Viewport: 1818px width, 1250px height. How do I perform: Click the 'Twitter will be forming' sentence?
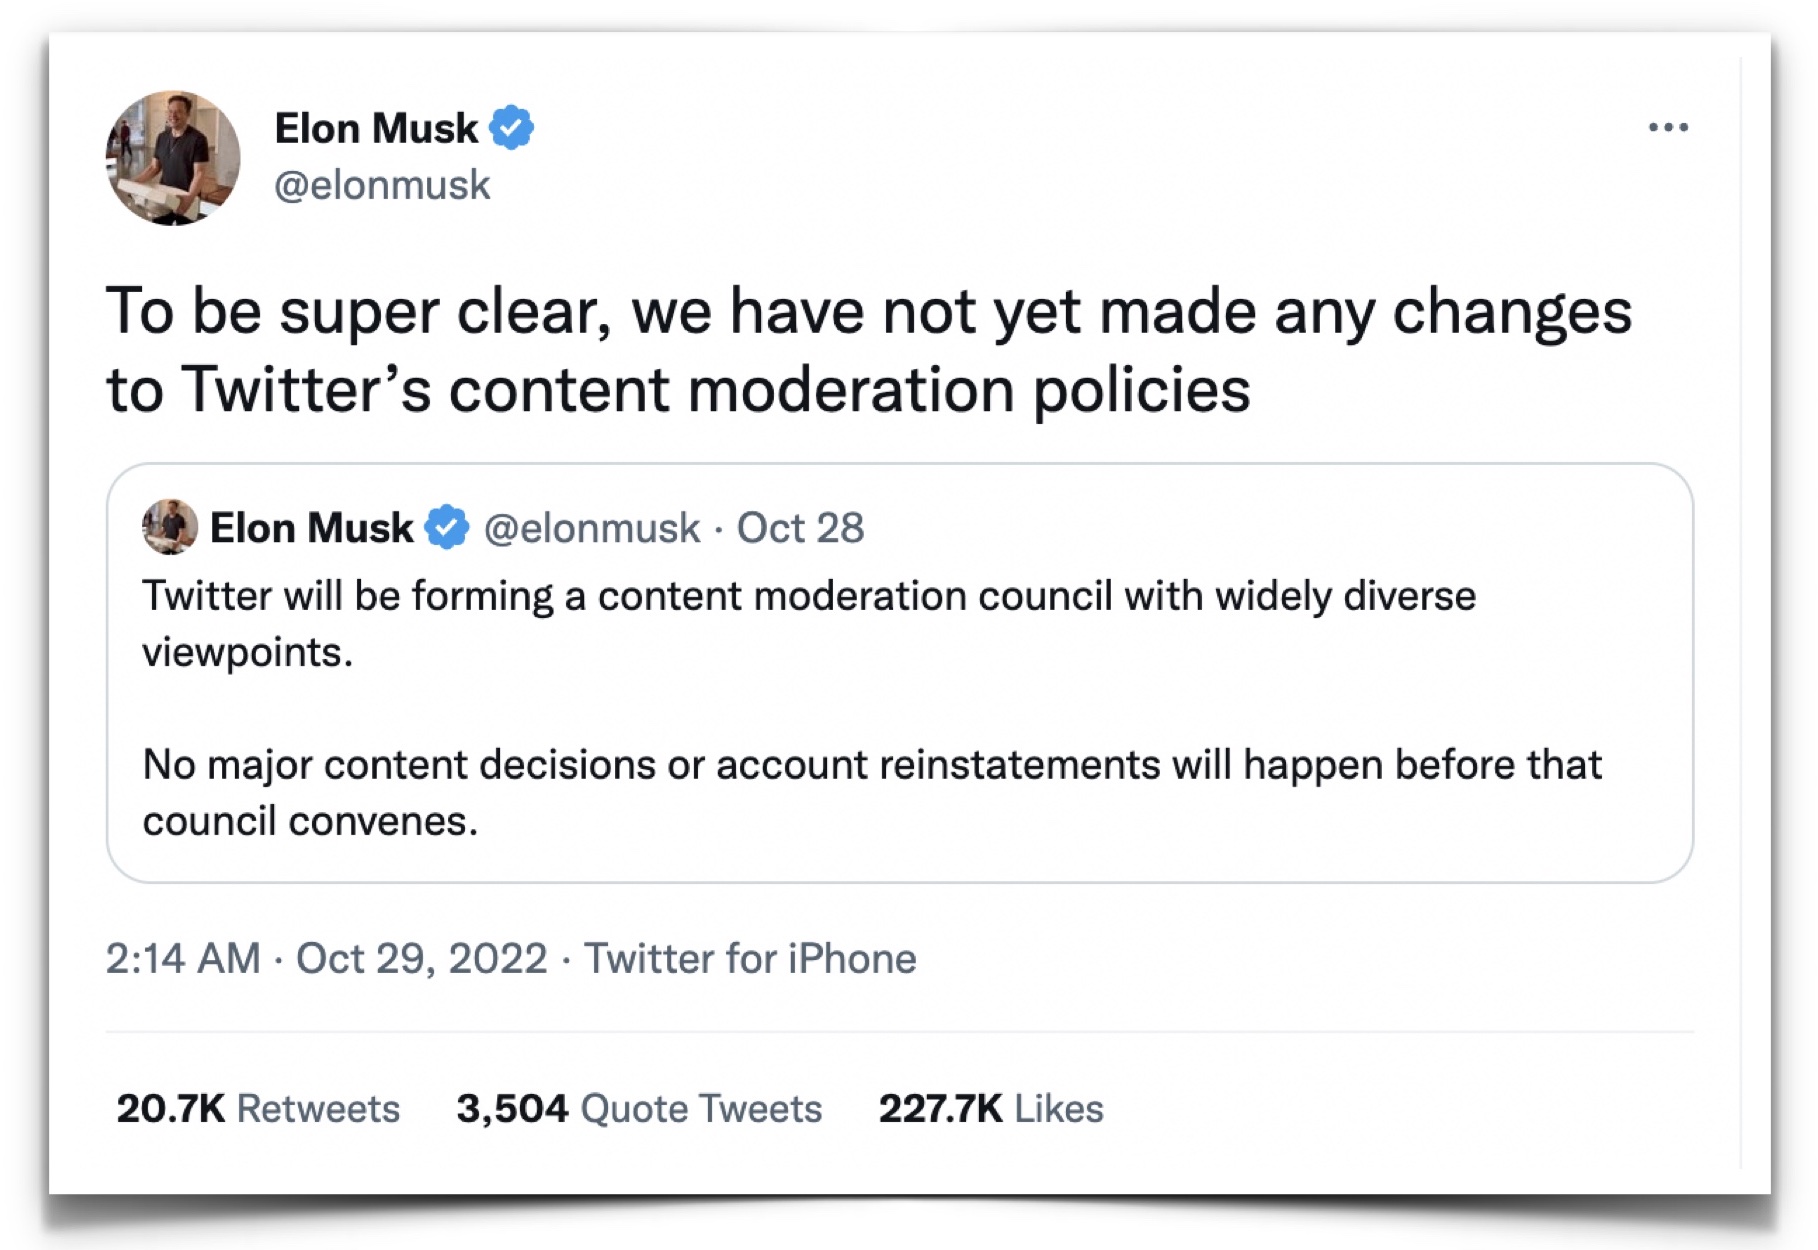pos(808,596)
